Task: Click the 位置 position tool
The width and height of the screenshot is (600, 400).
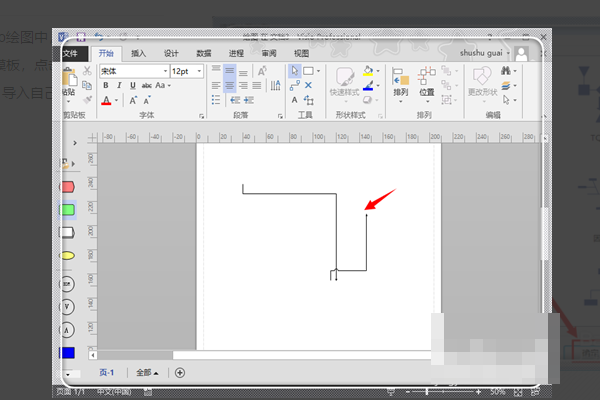Action: 427,83
